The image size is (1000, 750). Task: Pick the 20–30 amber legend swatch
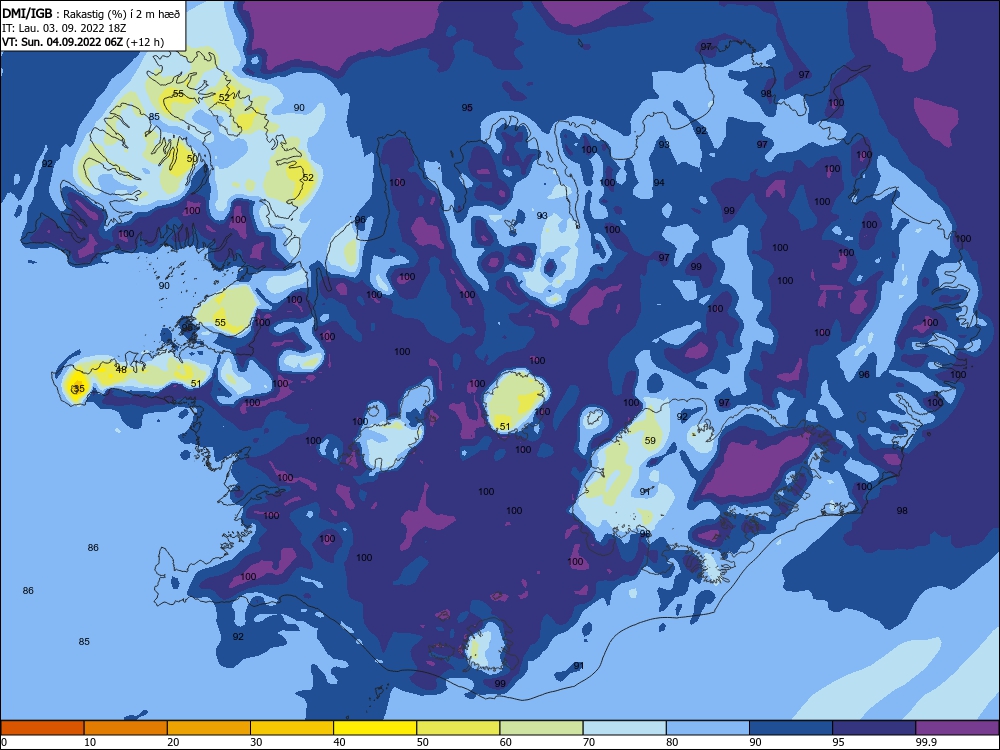point(209,728)
